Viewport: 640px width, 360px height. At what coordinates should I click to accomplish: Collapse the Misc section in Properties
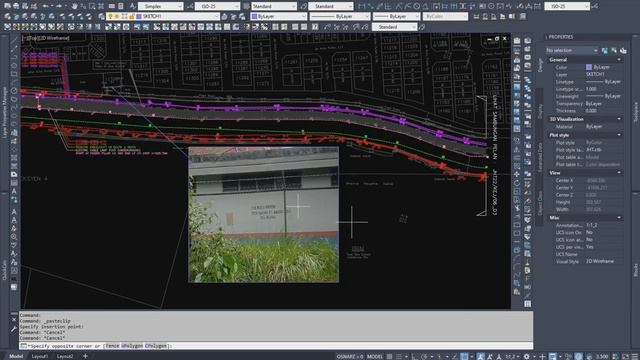point(619,218)
